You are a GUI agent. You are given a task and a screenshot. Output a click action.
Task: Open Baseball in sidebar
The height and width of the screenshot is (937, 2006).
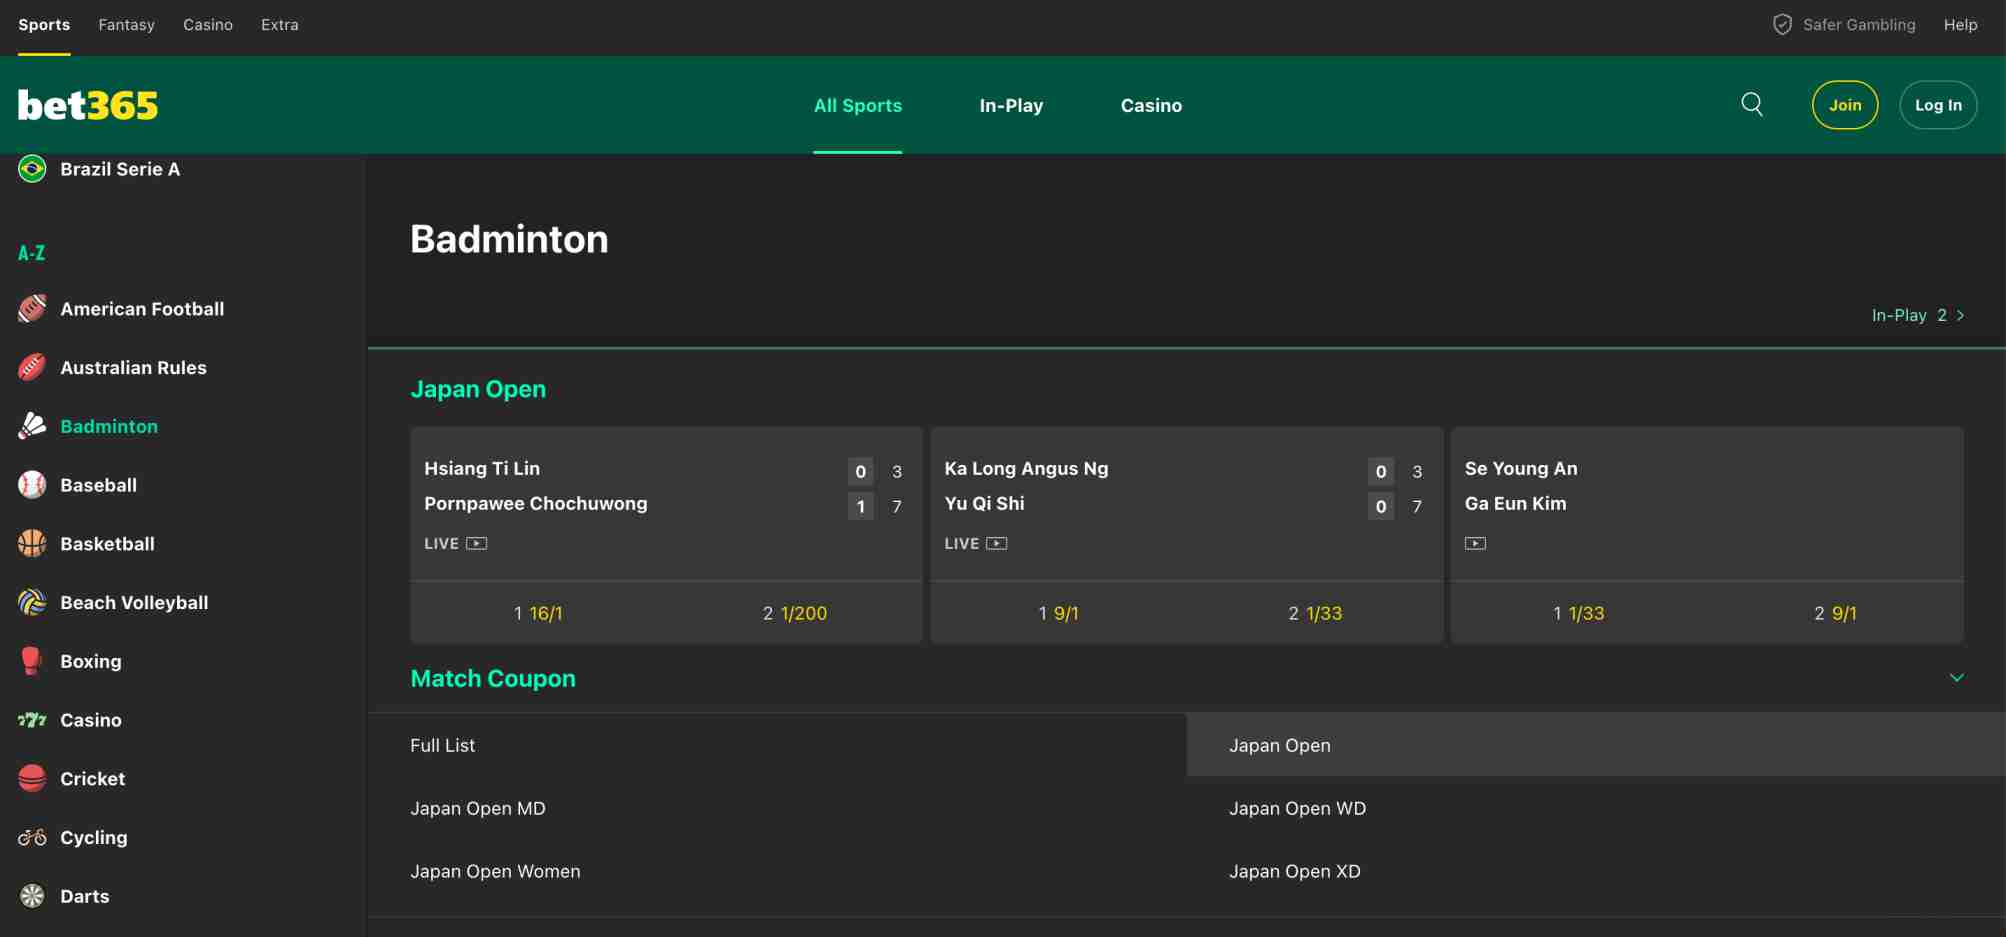[x=98, y=485]
